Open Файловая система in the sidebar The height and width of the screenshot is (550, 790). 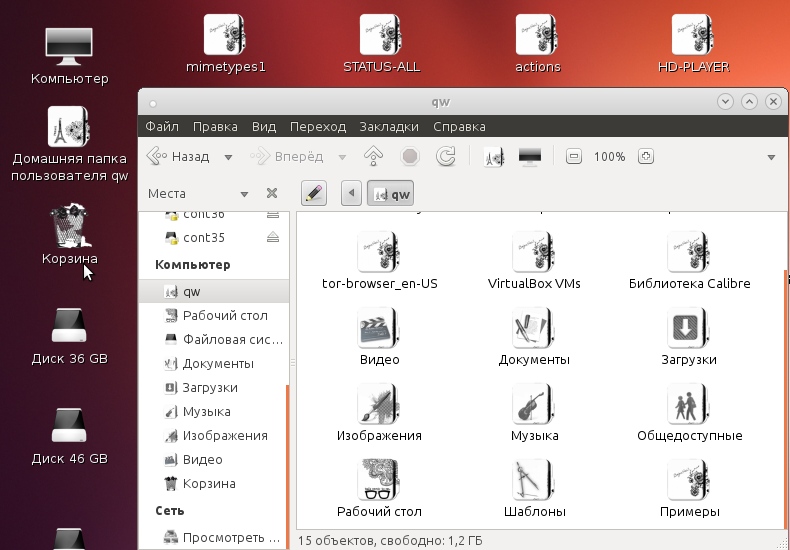[214, 339]
